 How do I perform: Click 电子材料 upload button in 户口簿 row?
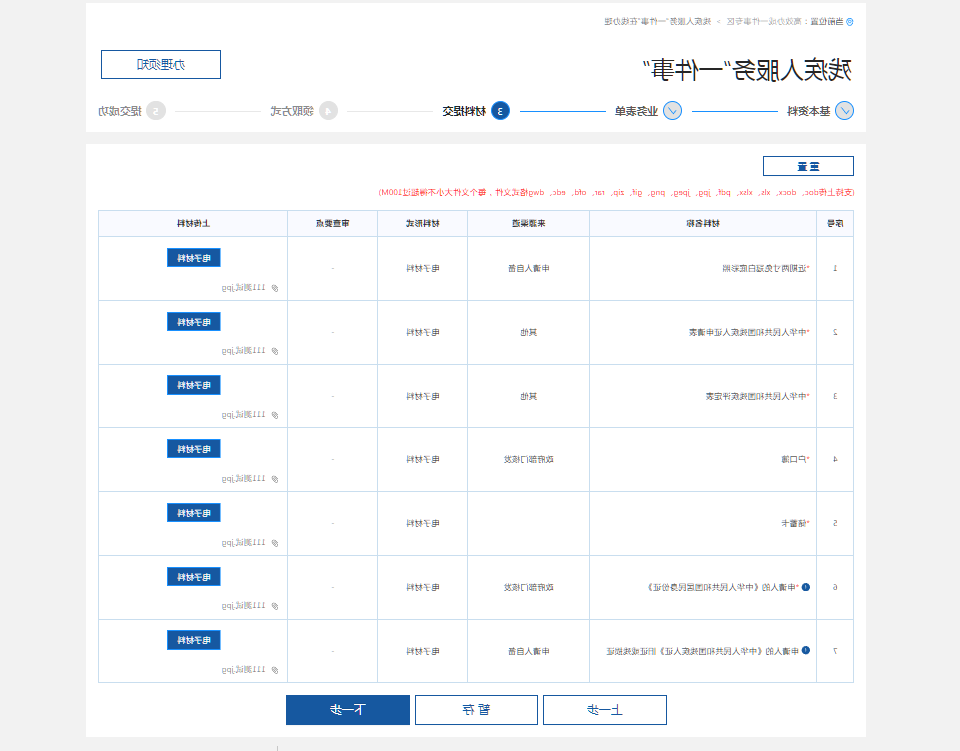pos(193,449)
